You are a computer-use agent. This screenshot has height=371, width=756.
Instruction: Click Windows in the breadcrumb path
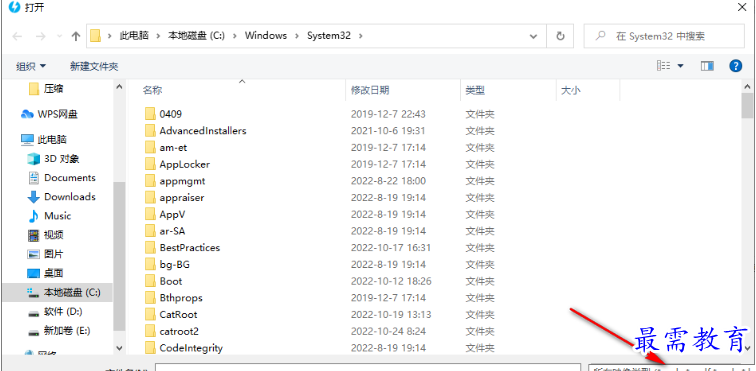266,36
